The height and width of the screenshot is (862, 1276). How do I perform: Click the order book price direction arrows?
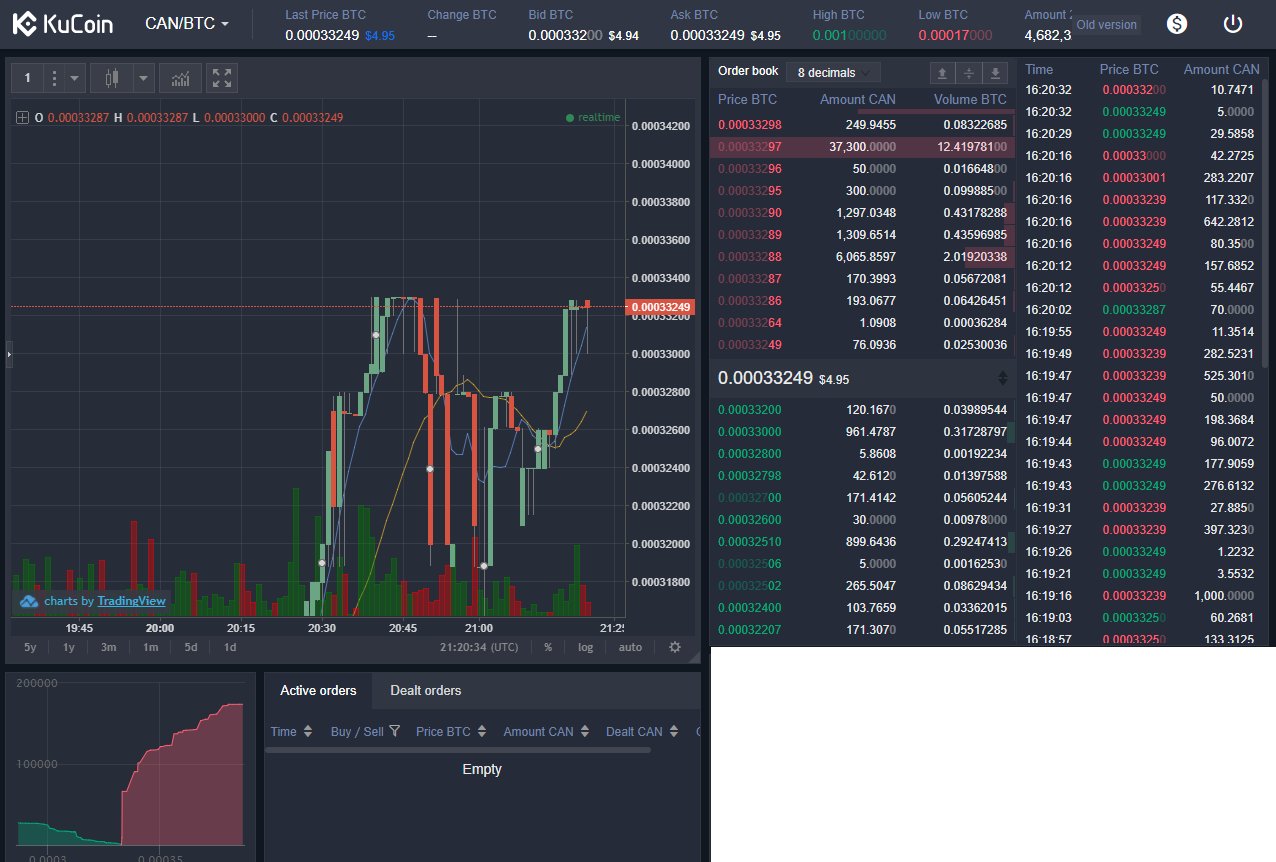coord(1003,378)
